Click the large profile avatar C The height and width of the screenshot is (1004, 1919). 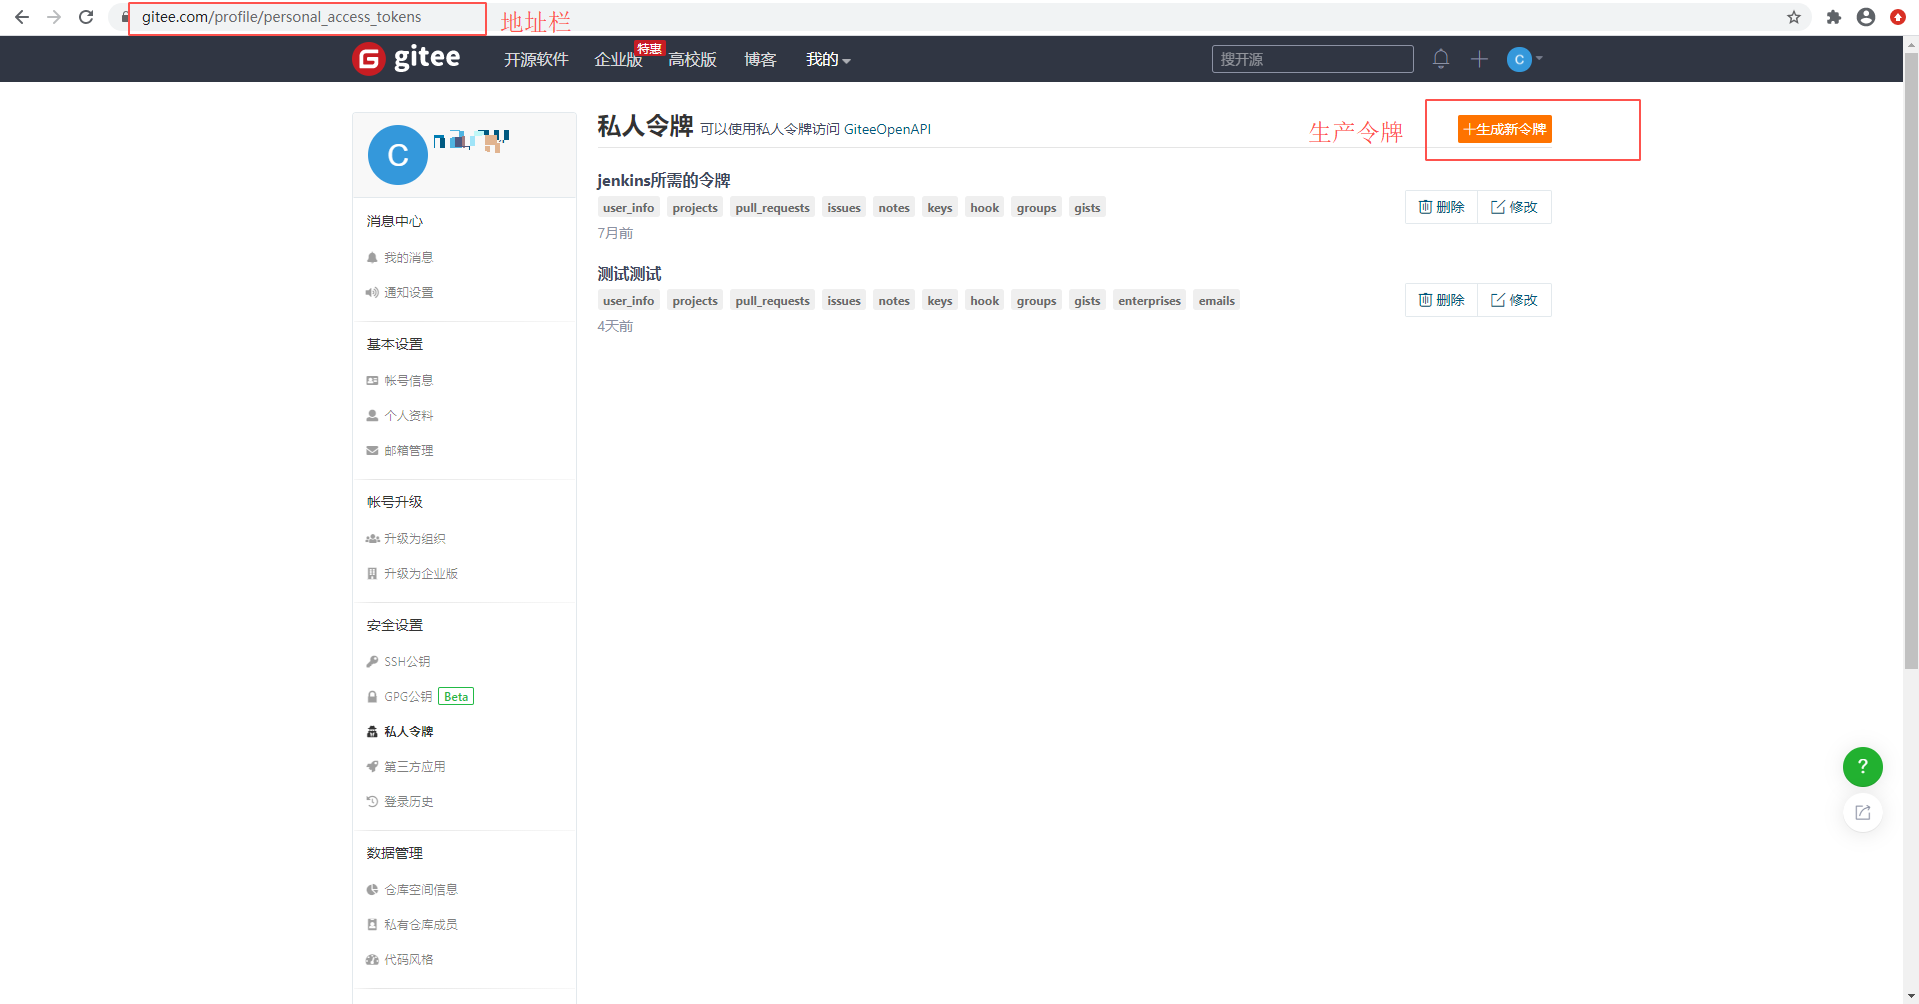pyautogui.click(x=398, y=155)
